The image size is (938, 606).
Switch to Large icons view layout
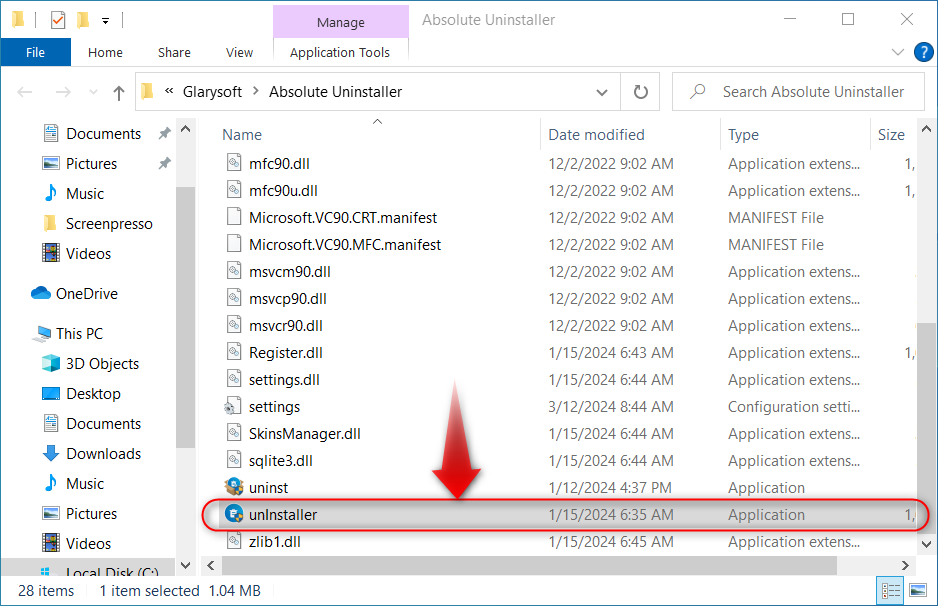click(918, 591)
